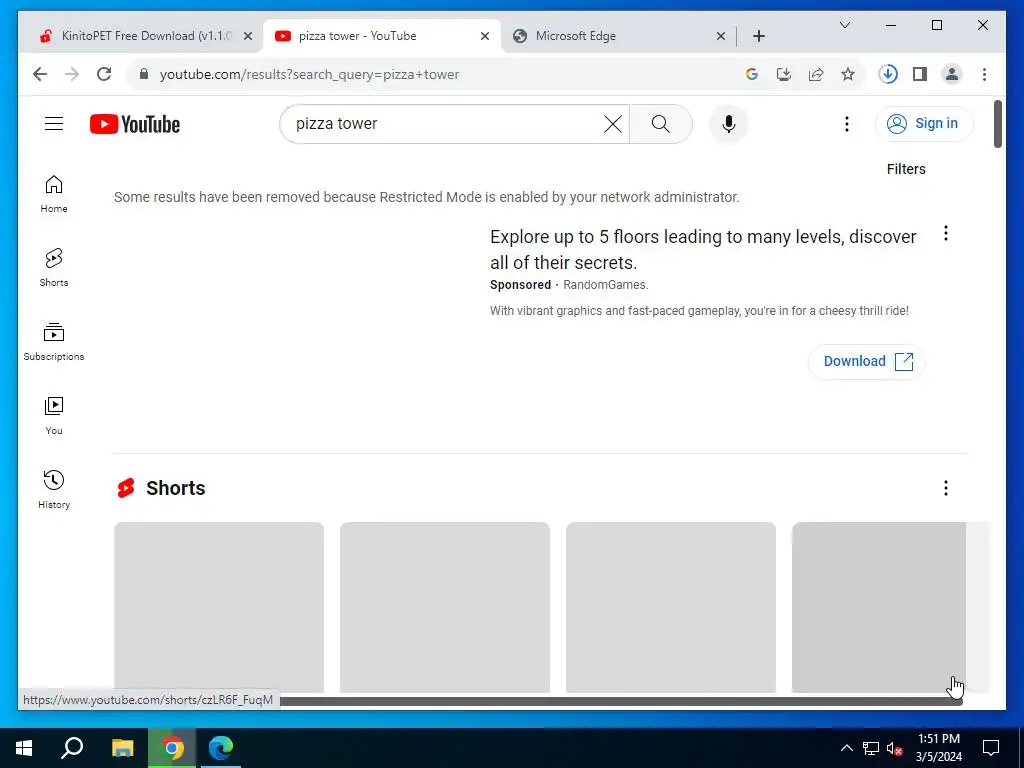Image resolution: width=1024 pixels, height=768 pixels.
Task: Open the notification center
Action: [991, 748]
